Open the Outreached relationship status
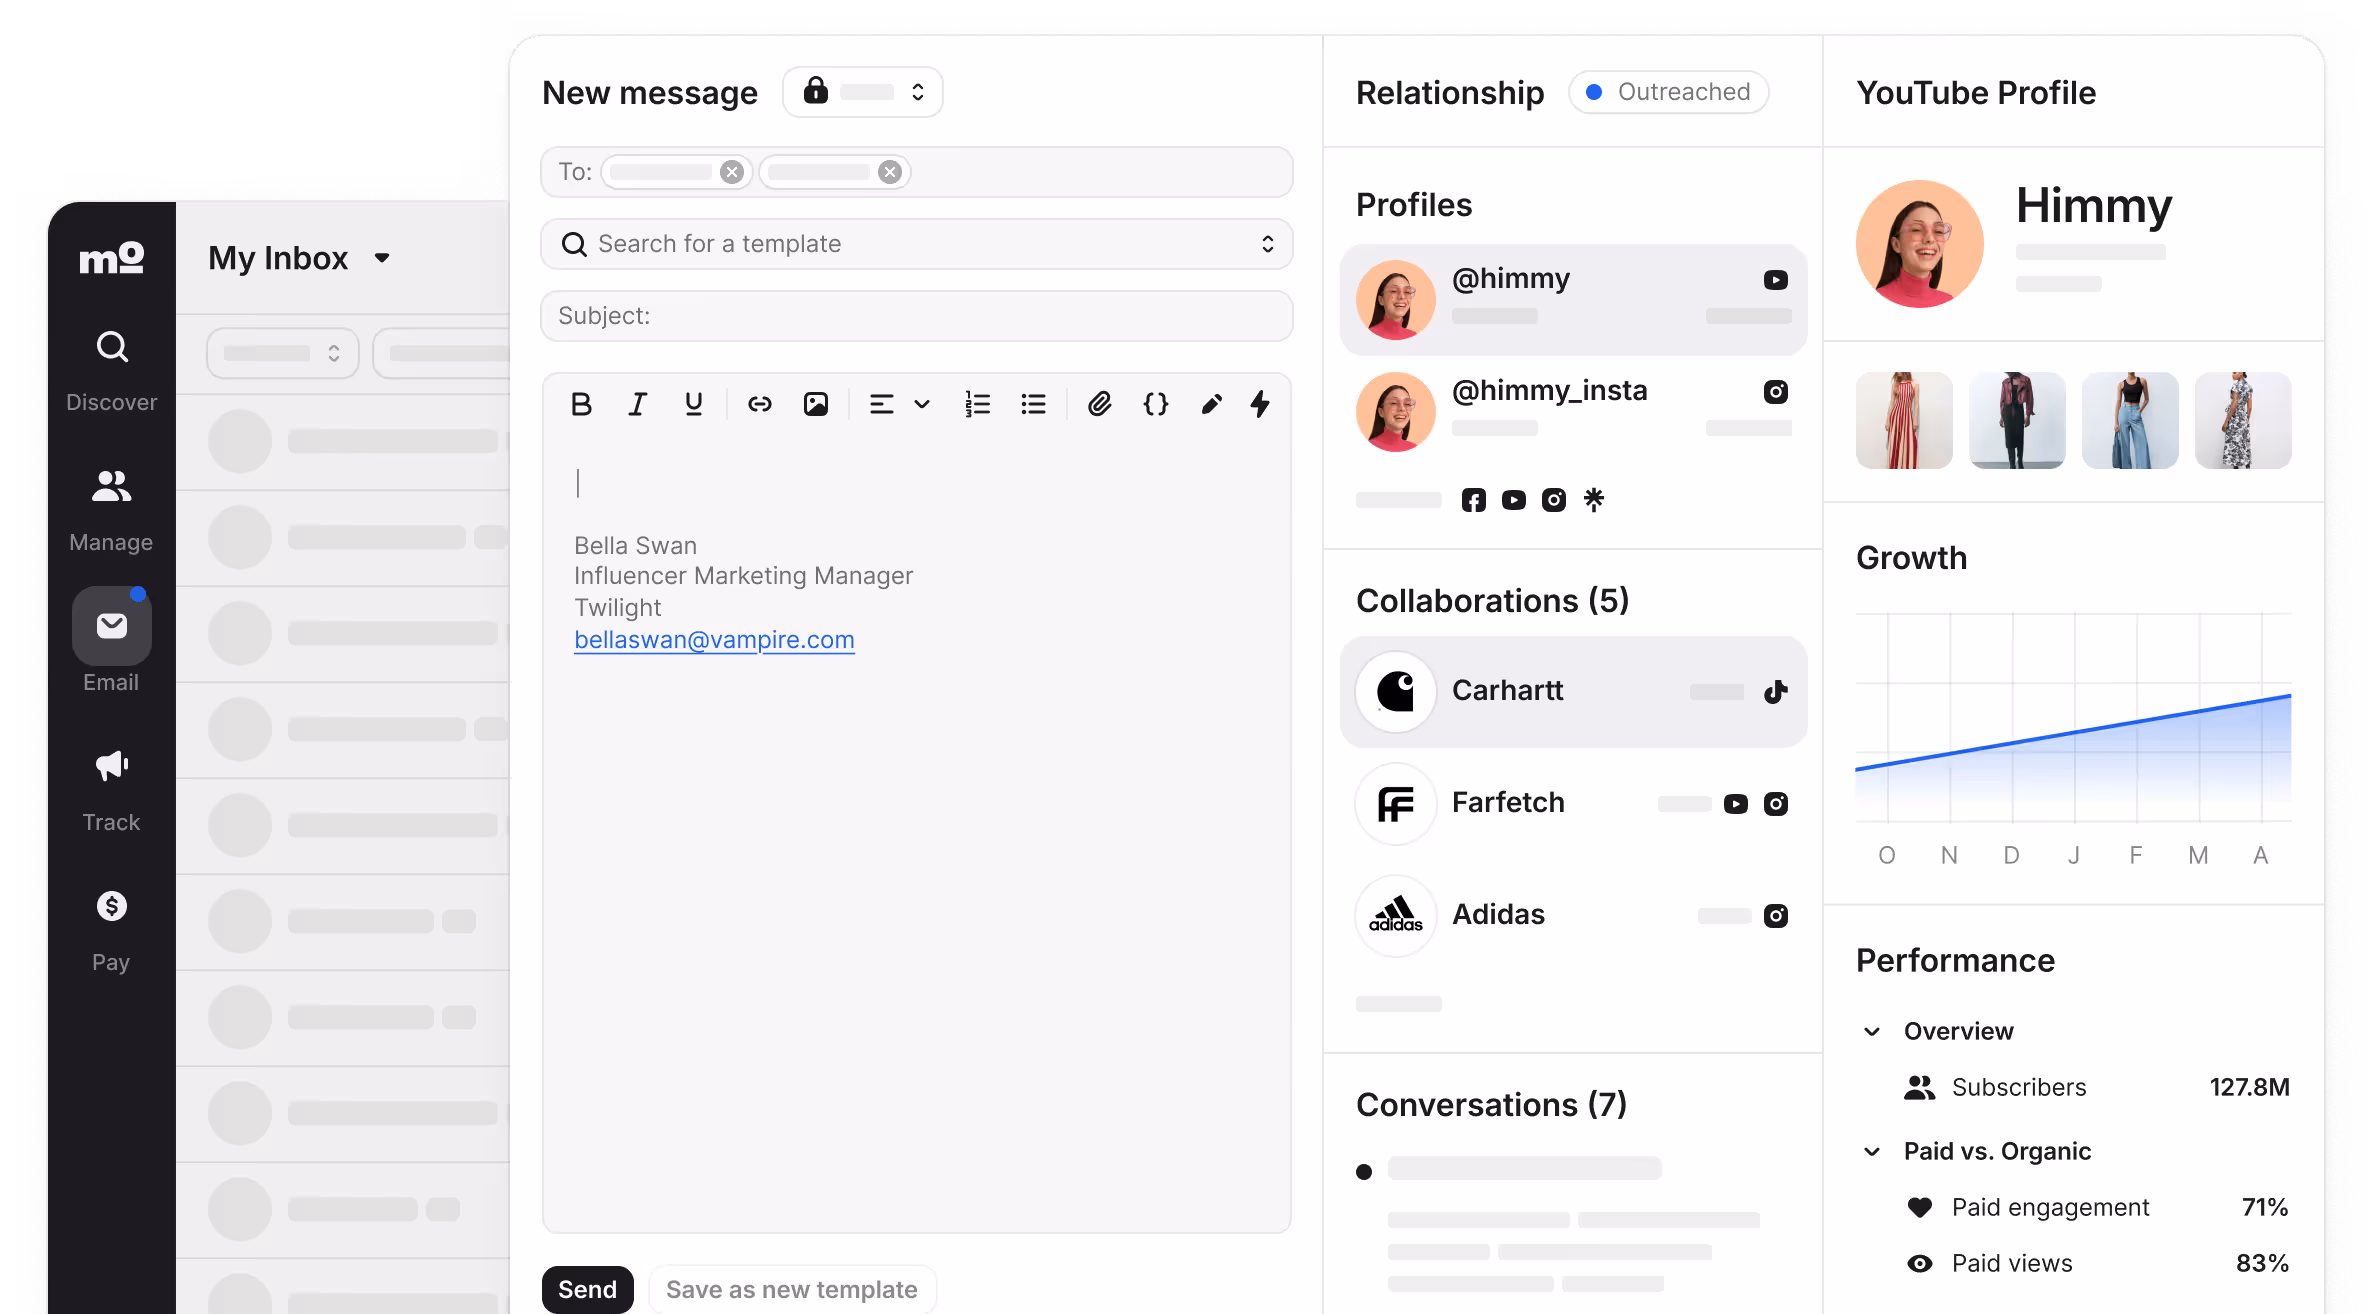Viewport: 2372px width, 1314px height. click(1669, 92)
